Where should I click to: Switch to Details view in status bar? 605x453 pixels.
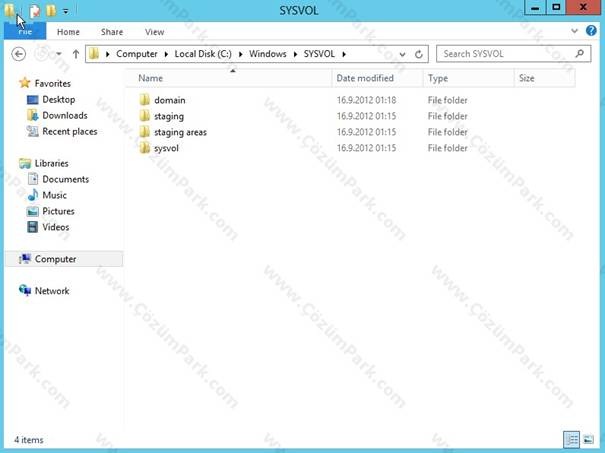coord(571,439)
